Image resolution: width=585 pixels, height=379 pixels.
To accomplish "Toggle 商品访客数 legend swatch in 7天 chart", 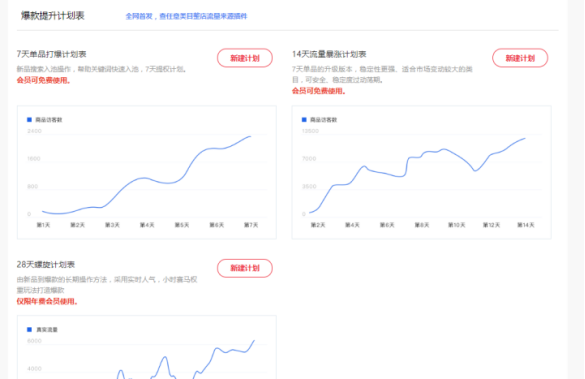I will coord(29,120).
